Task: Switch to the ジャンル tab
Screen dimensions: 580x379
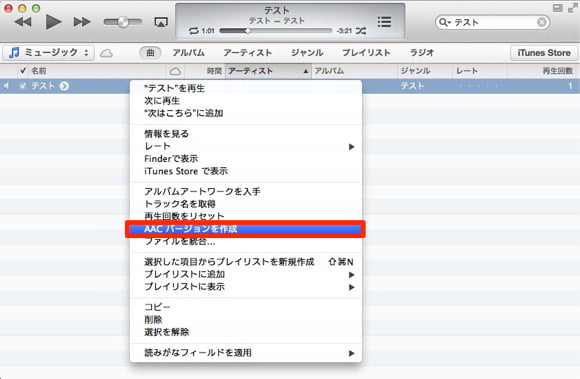Action: [307, 53]
